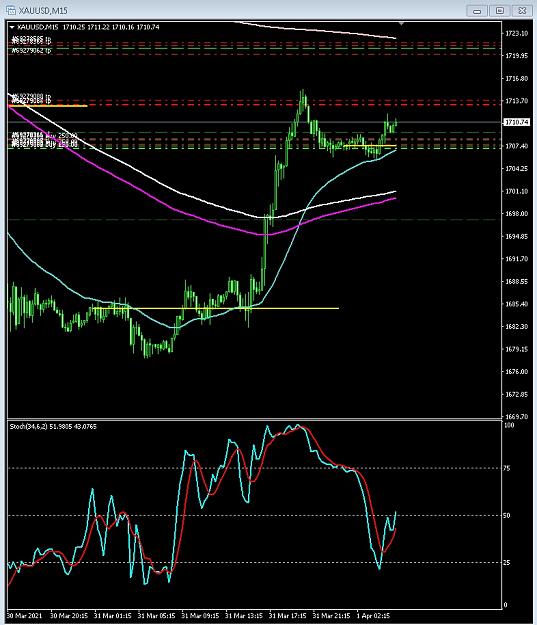
Task: Click the 1669.70 price scale label
Action: click(516, 417)
